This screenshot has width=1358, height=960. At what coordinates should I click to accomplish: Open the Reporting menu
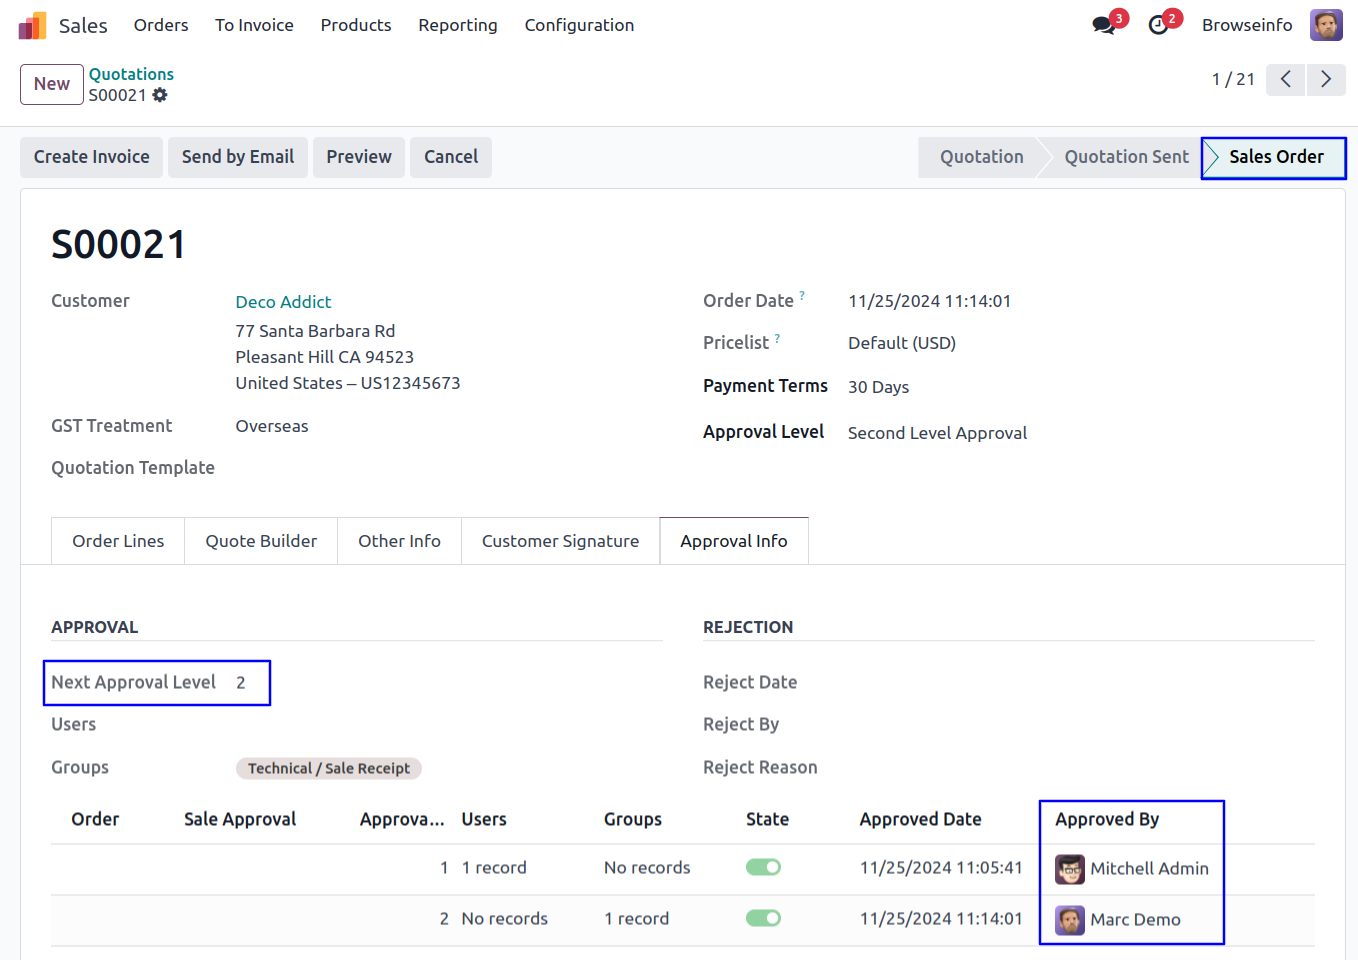(457, 25)
